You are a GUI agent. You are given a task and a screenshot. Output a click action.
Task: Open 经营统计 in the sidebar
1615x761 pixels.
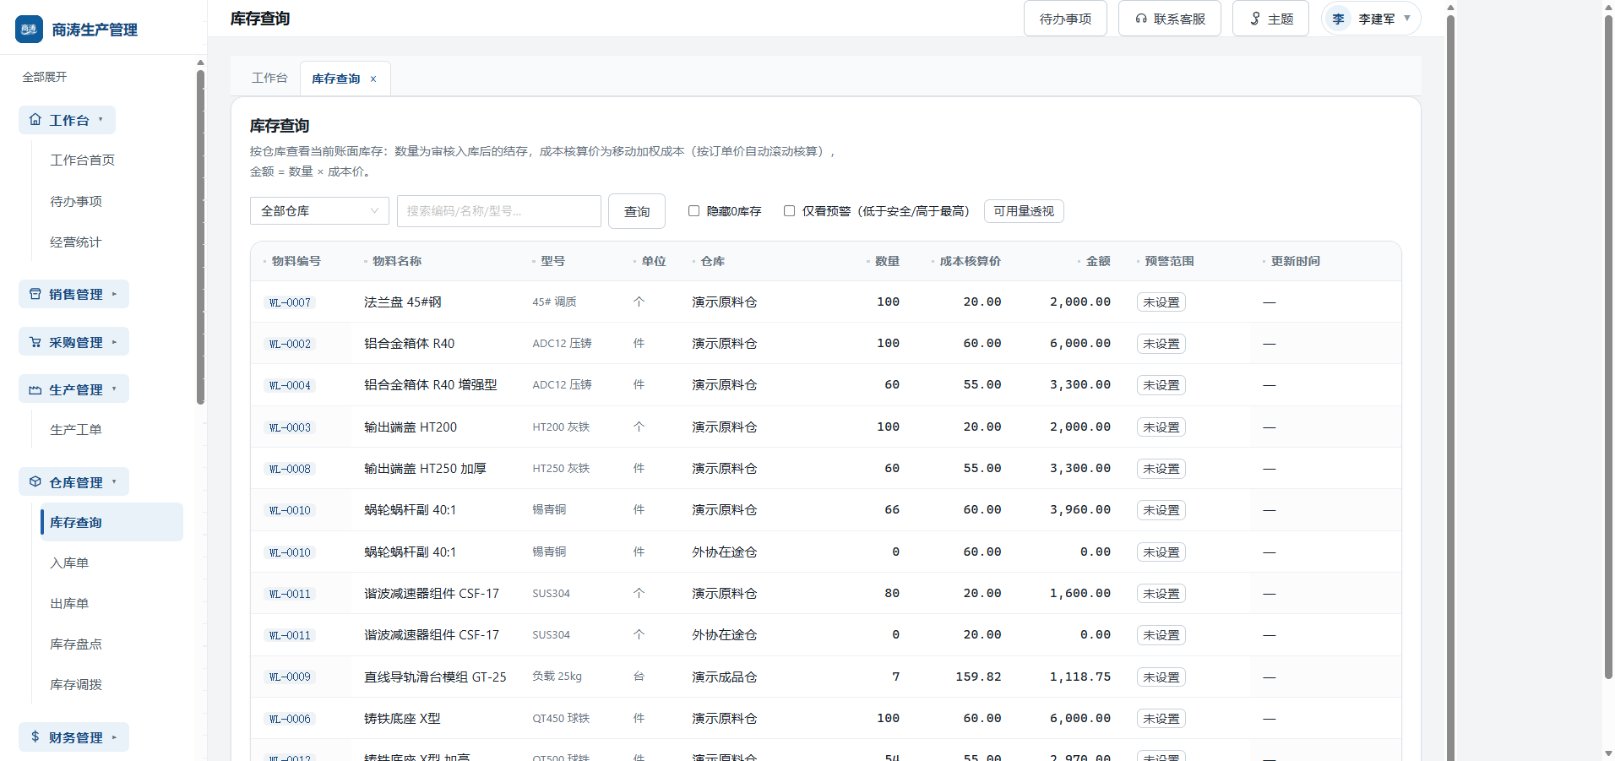[76, 242]
